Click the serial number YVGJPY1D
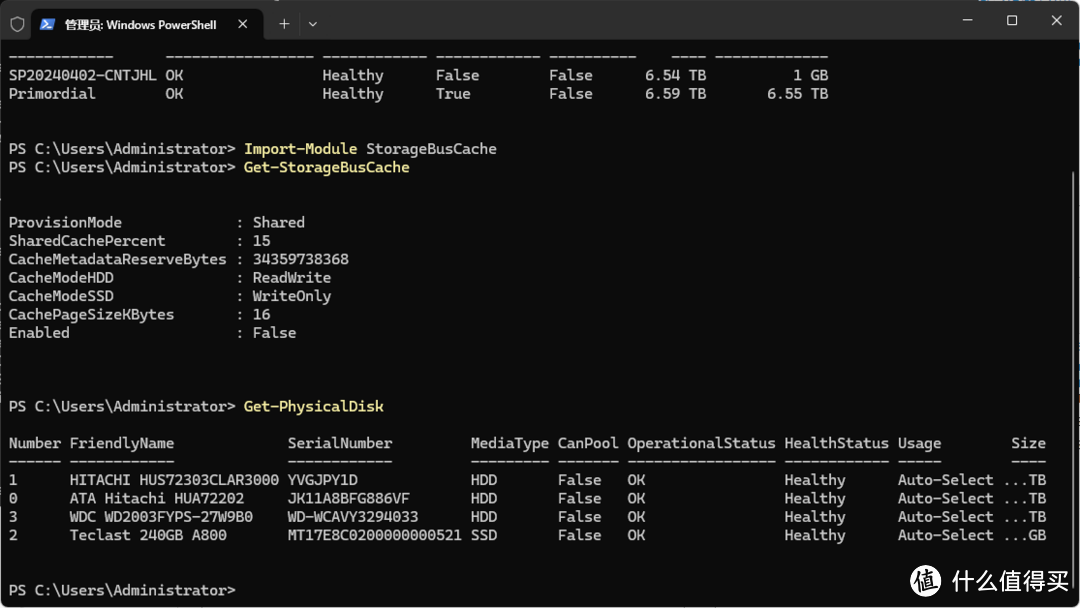The height and width of the screenshot is (608, 1080). coord(322,480)
